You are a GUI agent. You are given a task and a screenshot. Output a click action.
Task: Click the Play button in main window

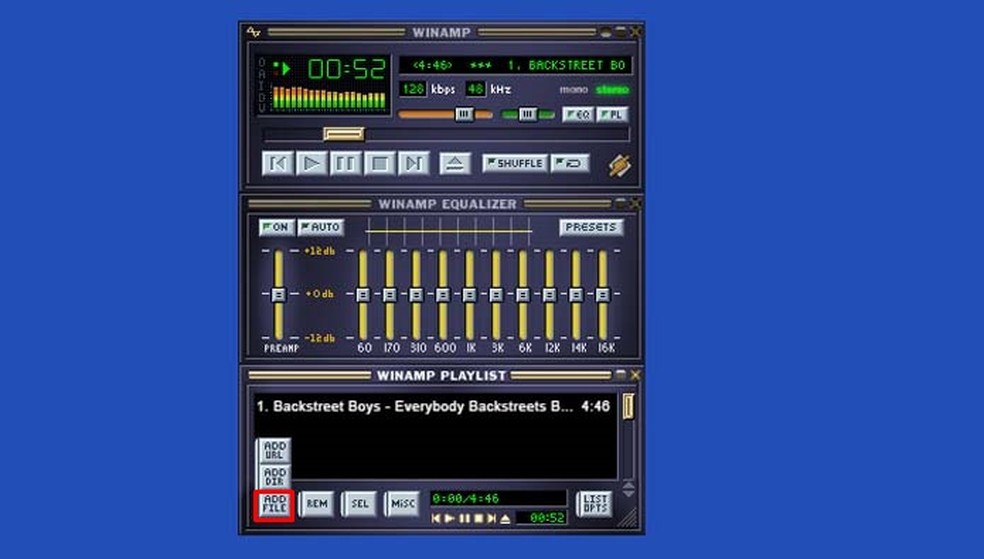[312, 163]
